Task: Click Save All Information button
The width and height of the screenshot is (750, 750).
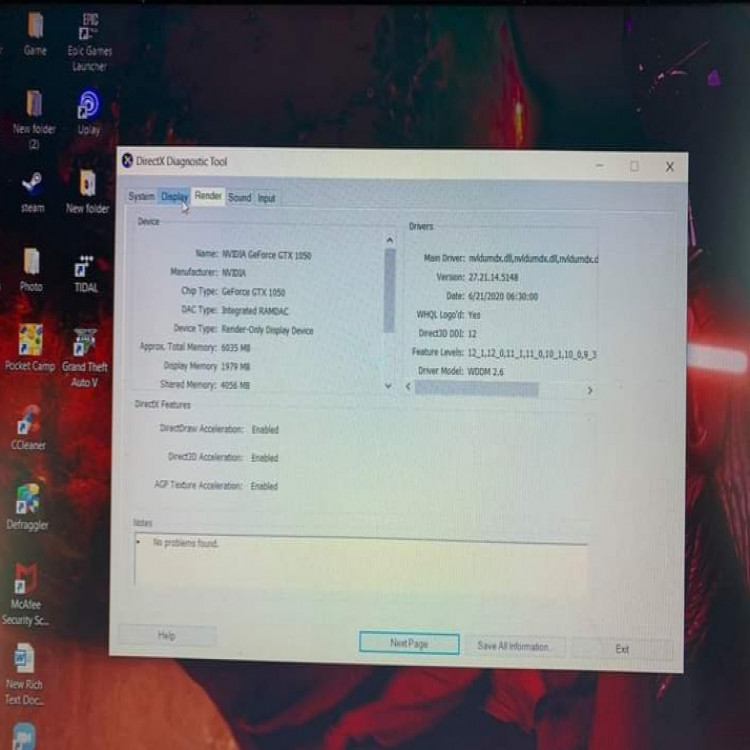Action: point(513,646)
